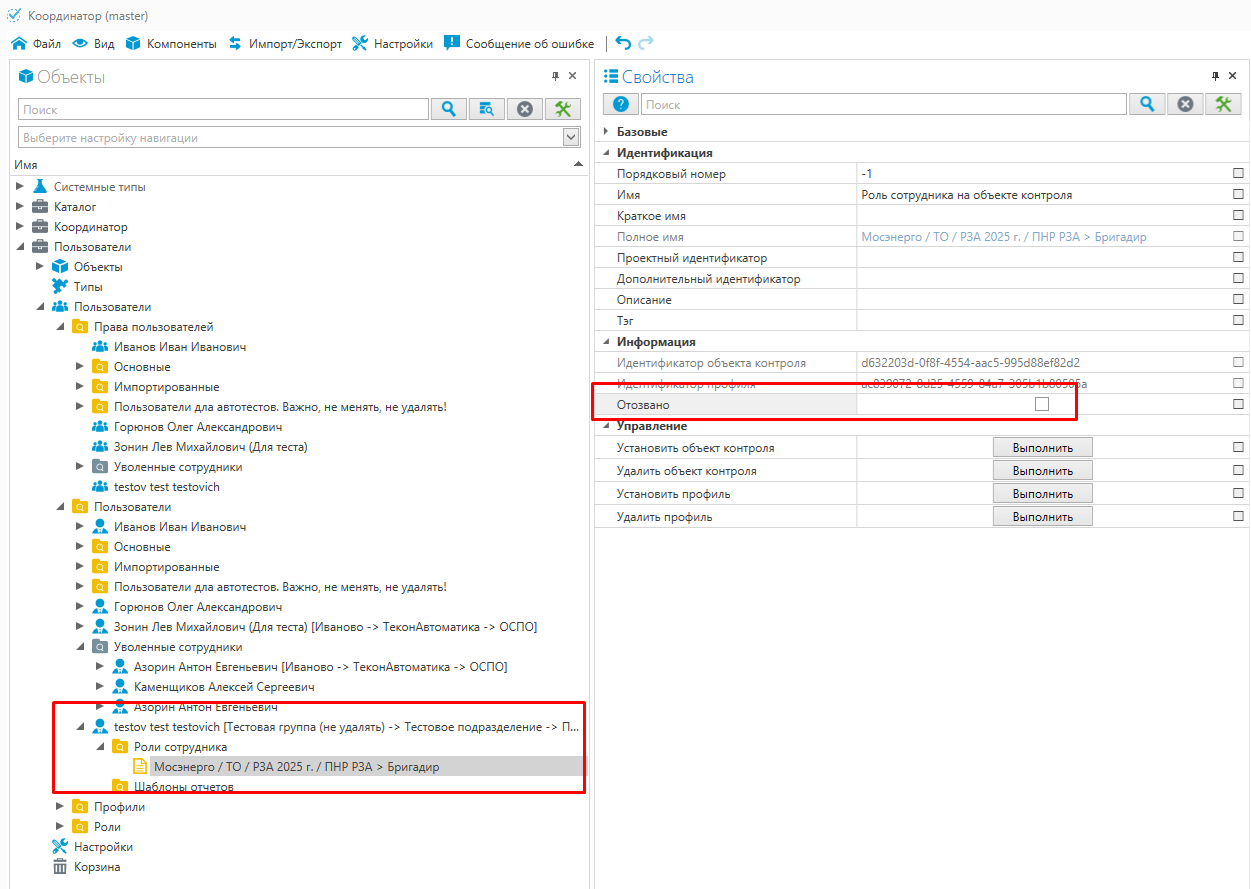The height and width of the screenshot is (889, 1251).
Task: Clear the Objects panel search filter
Action: pyautogui.click(x=525, y=109)
